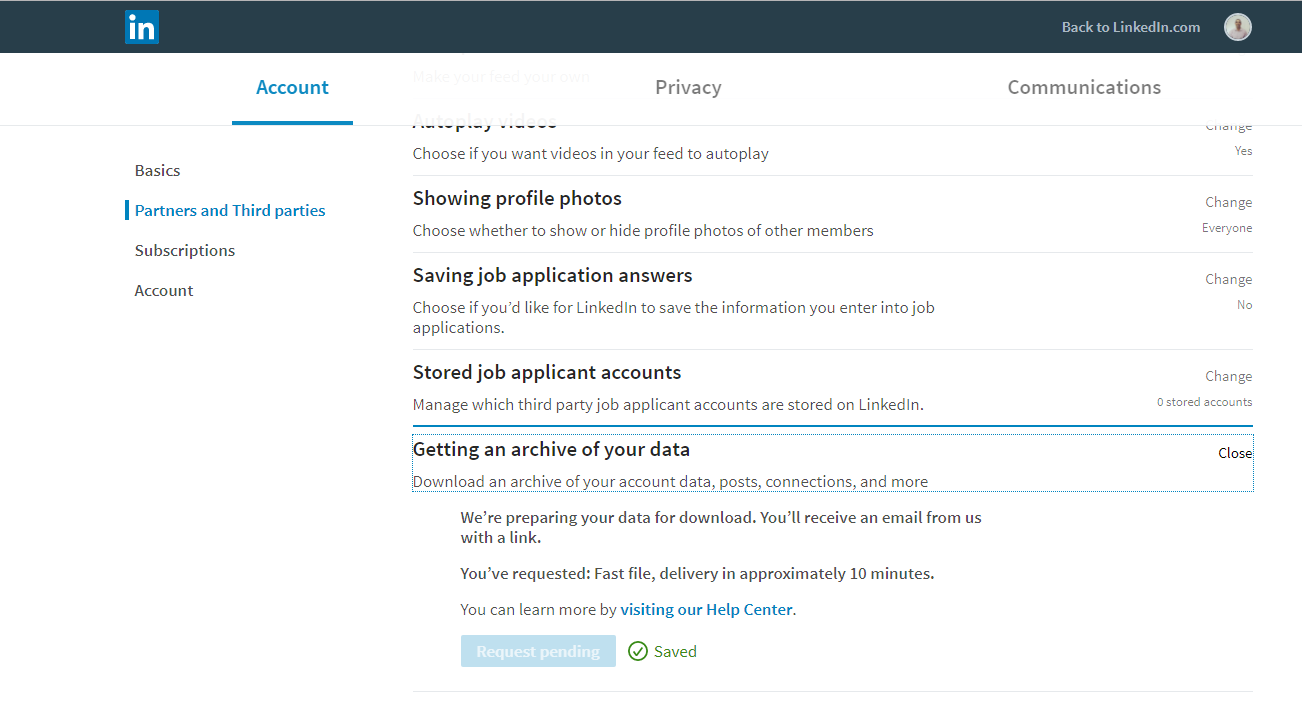Image resolution: width=1302 pixels, height=720 pixels.
Task: Switch to the Privacy tab
Action: point(688,88)
